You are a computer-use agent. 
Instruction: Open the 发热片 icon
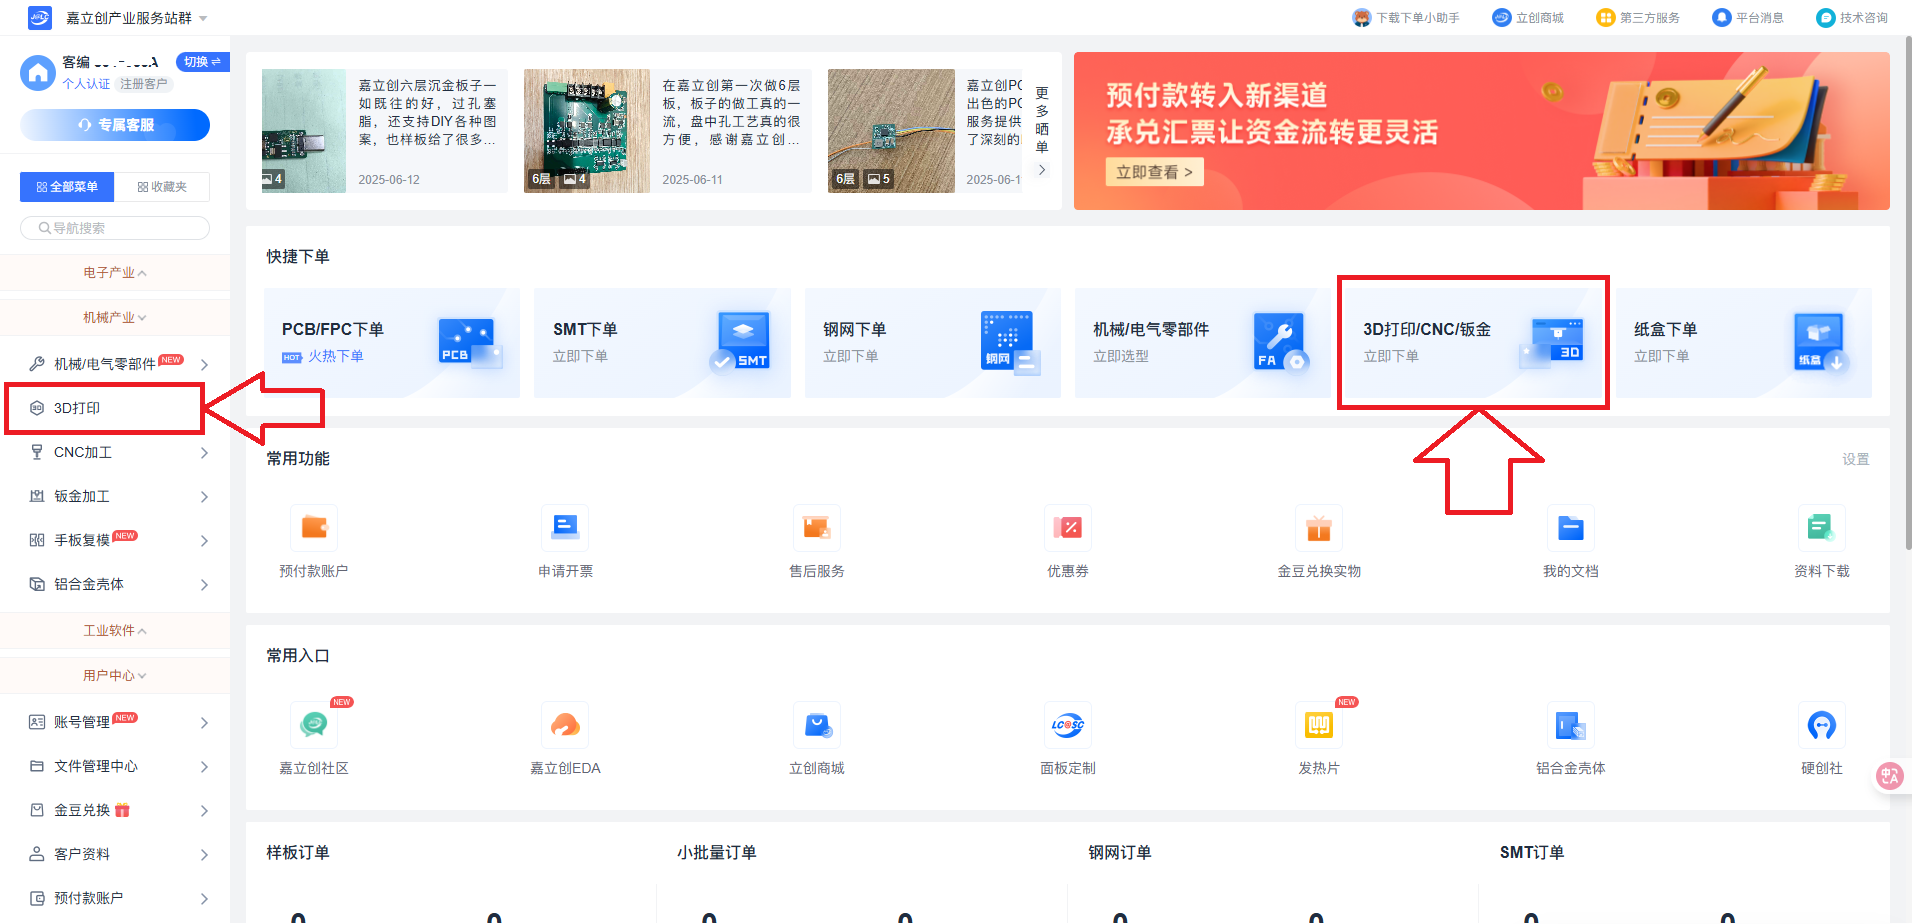(x=1319, y=725)
